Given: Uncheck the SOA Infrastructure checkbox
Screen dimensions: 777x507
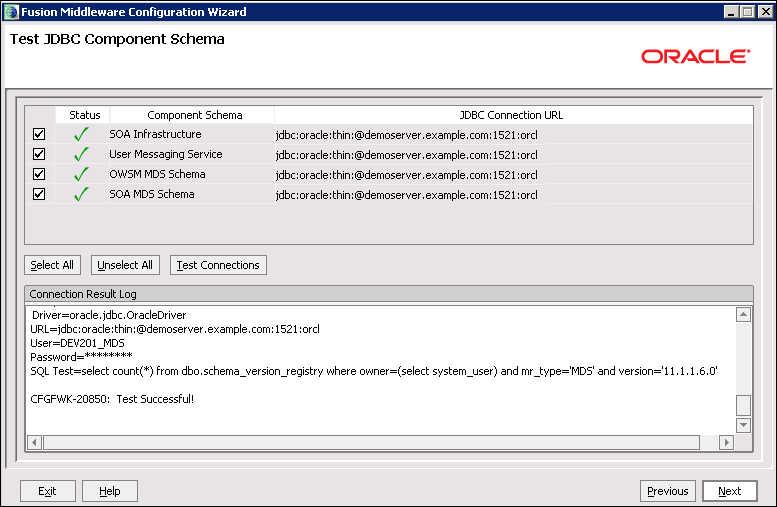Looking at the screenshot, I should click(39, 135).
